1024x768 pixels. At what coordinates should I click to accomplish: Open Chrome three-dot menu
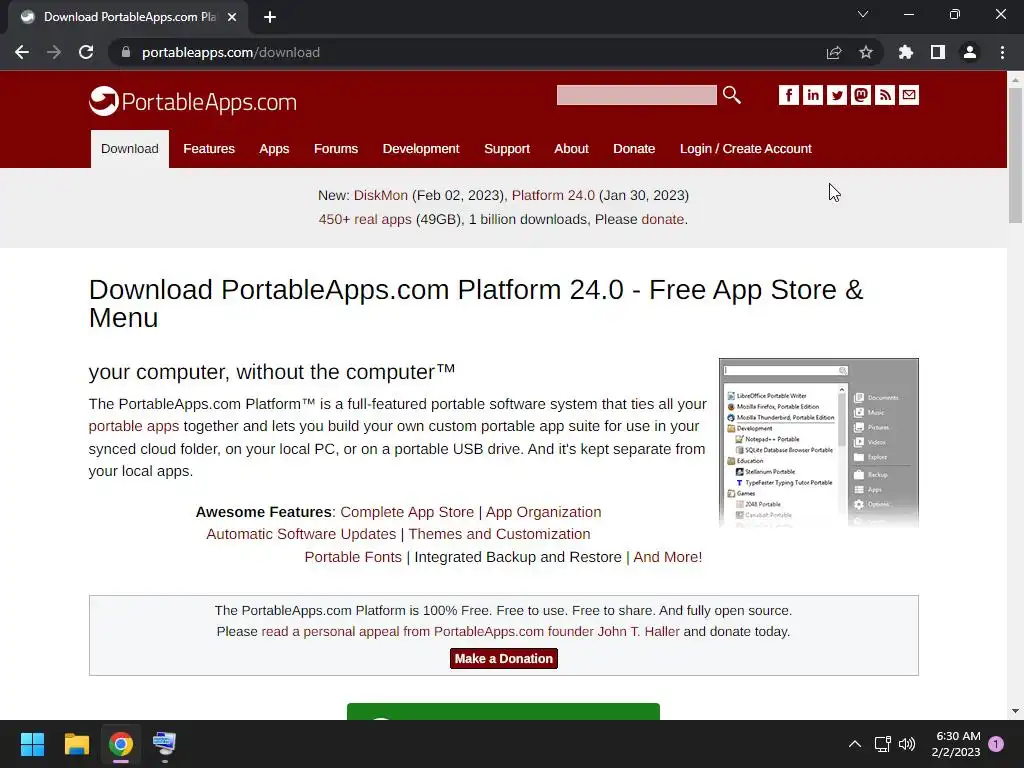(1002, 52)
